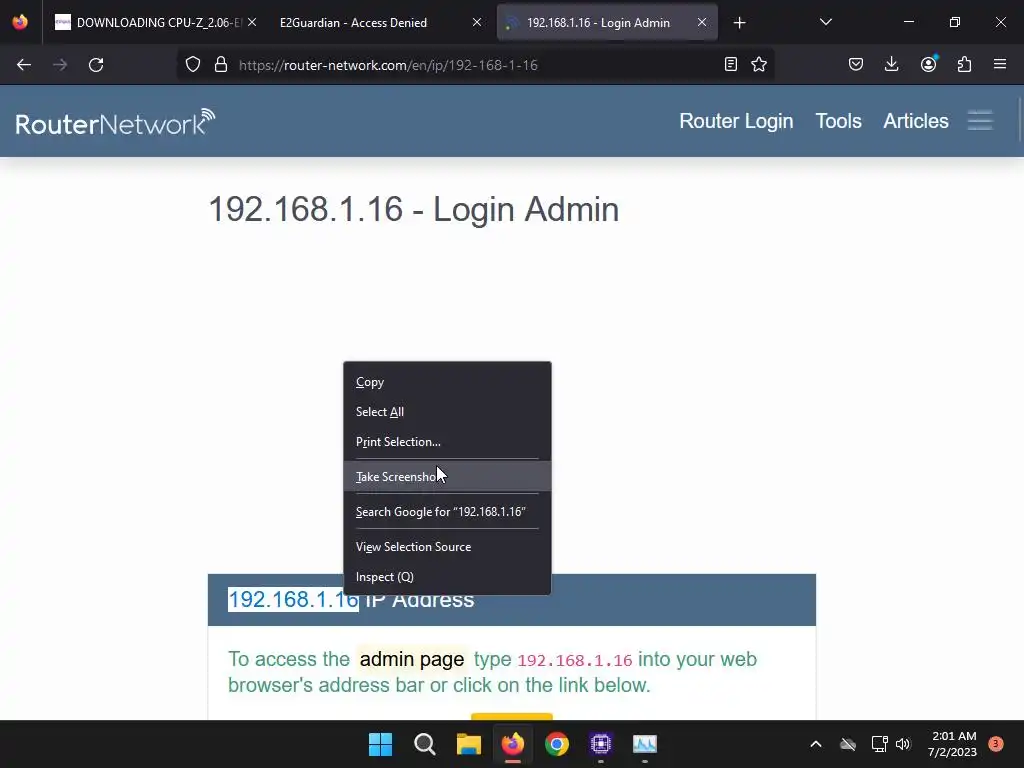
Task: Click the padlock site security icon
Action: [x=221, y=65]
